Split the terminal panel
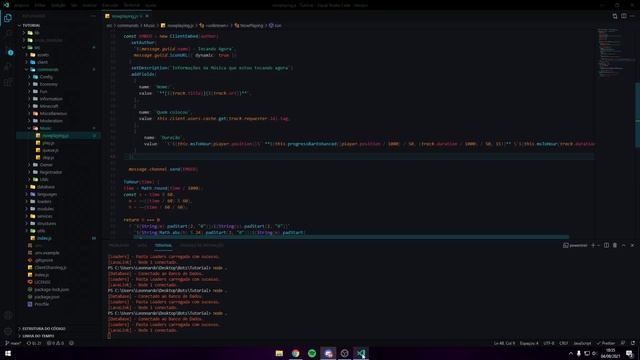 click(x=607, y=245)
